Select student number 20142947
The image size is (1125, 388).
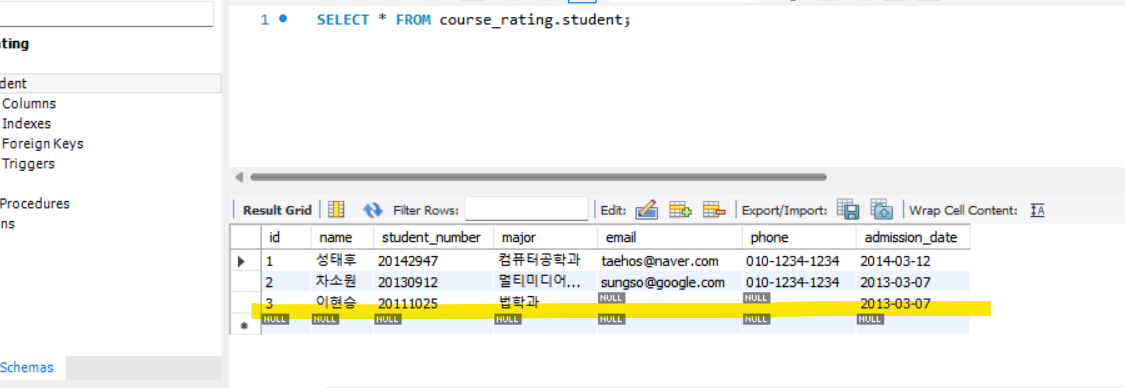pos(433,261)
